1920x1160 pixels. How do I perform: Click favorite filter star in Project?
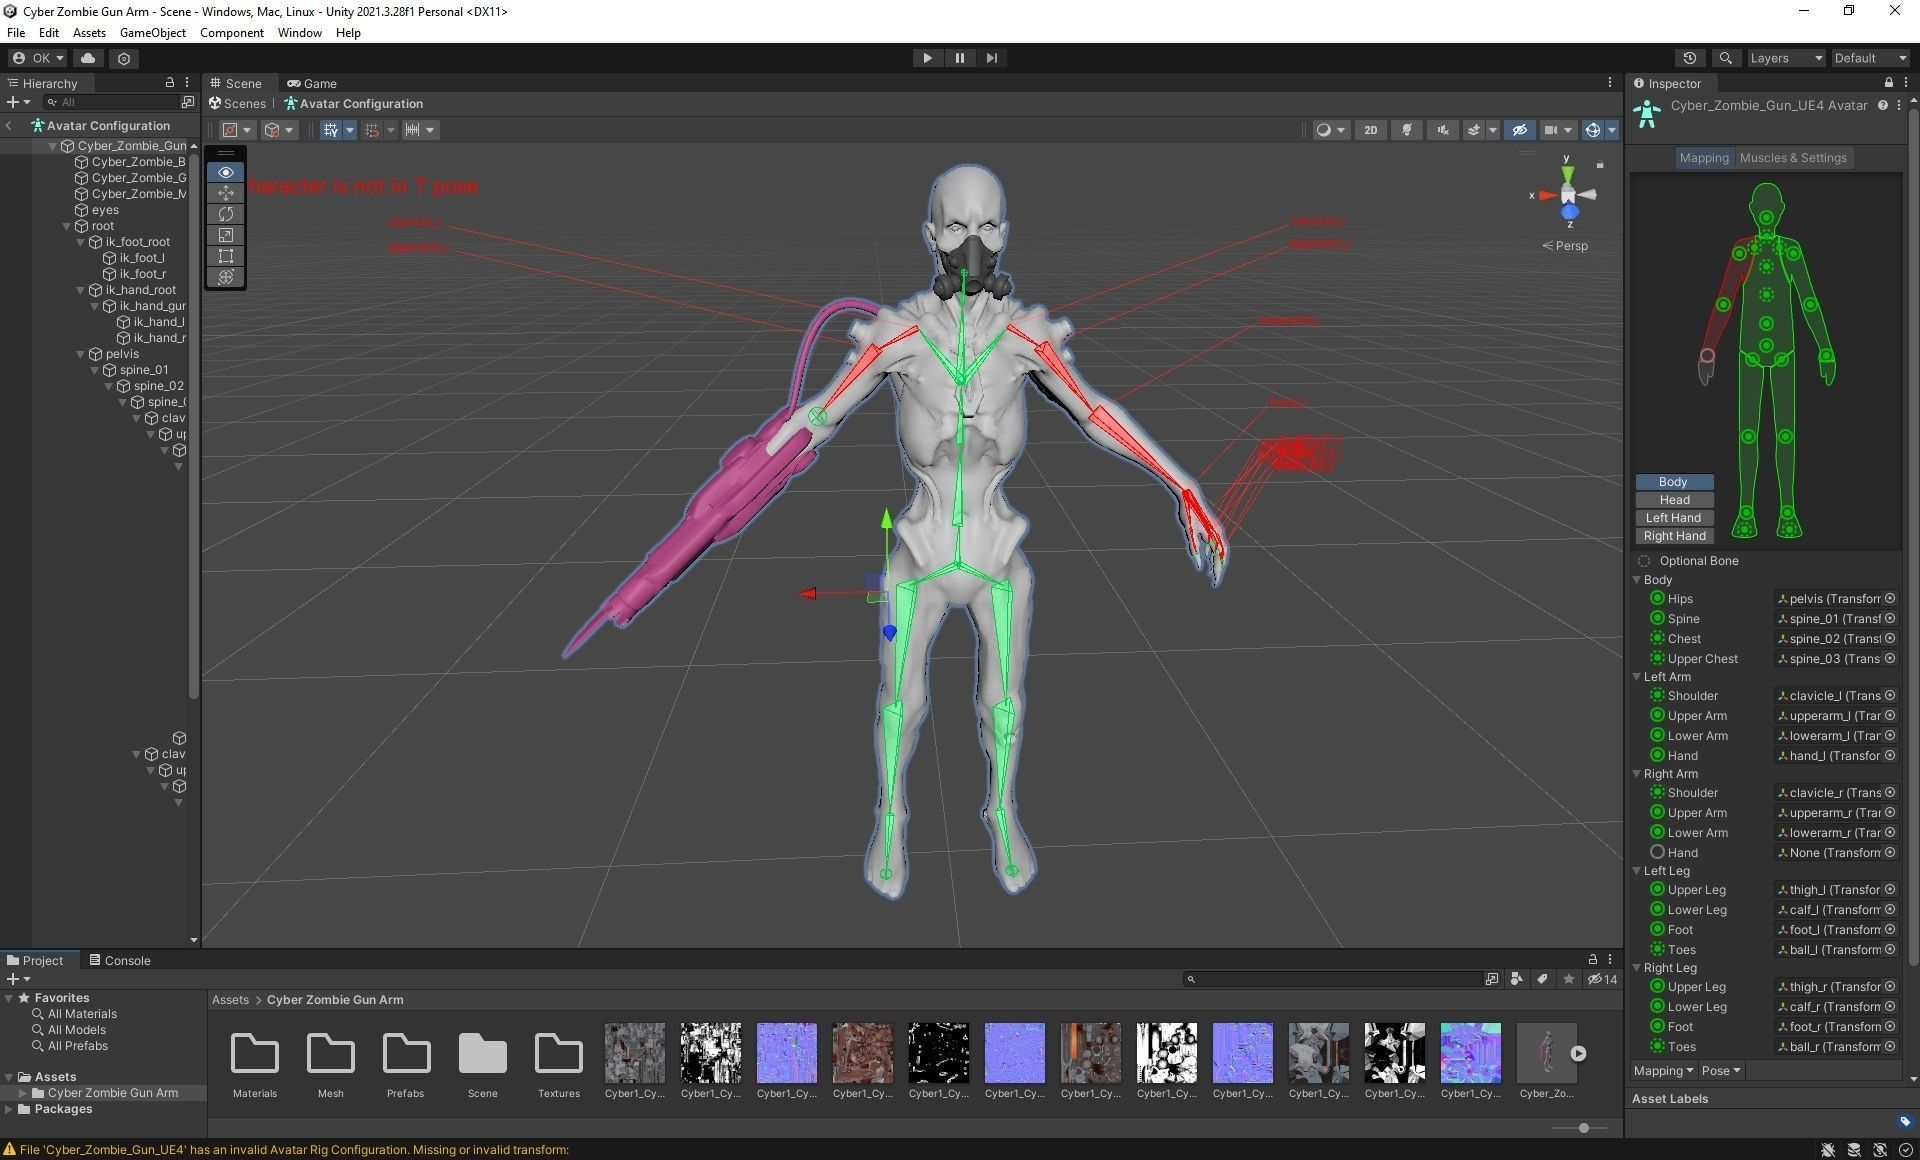pyautogui.click(x=1568, y=979)
